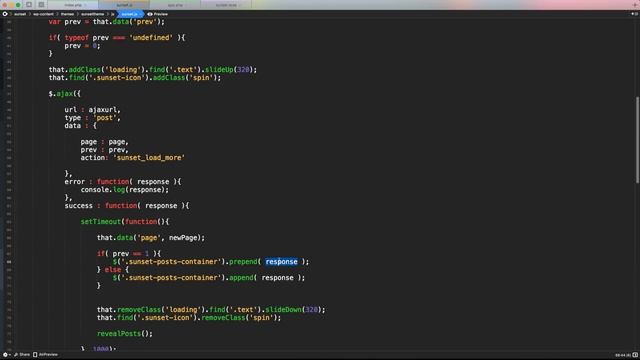Open the sunset.scss file tab

tap(226, 5)
